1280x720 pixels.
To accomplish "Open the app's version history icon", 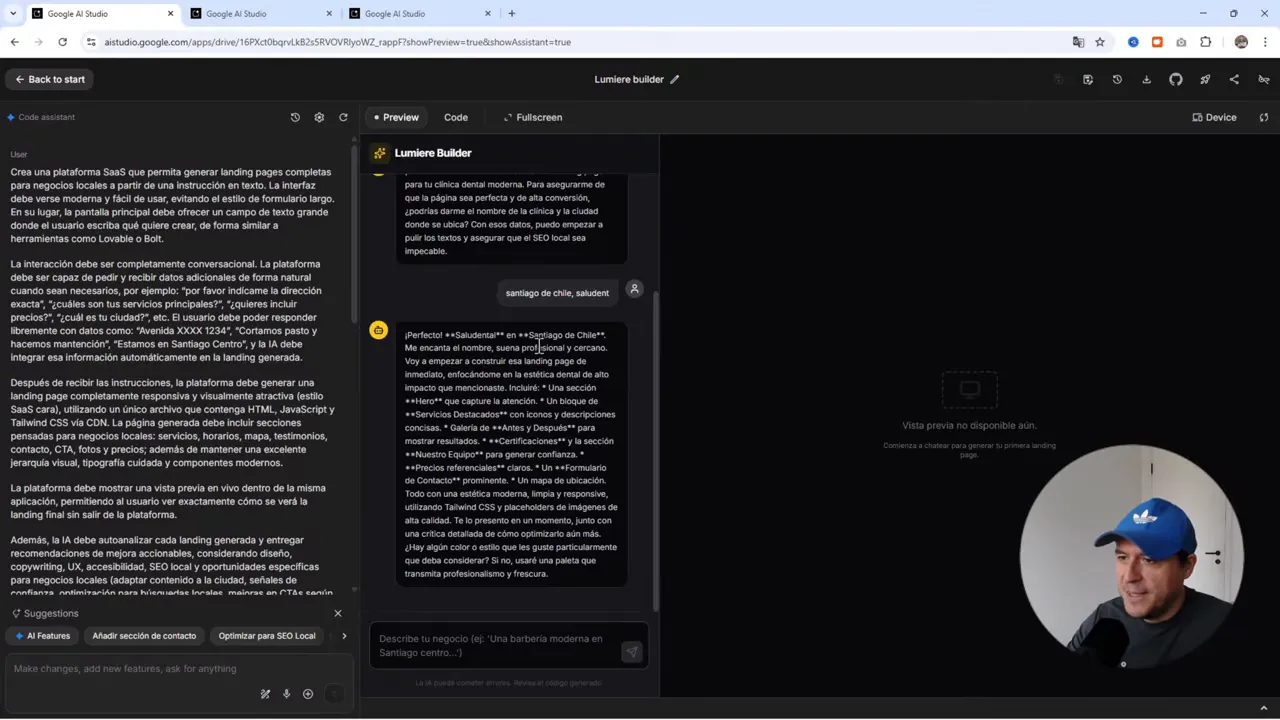I will click(1117, 79).
